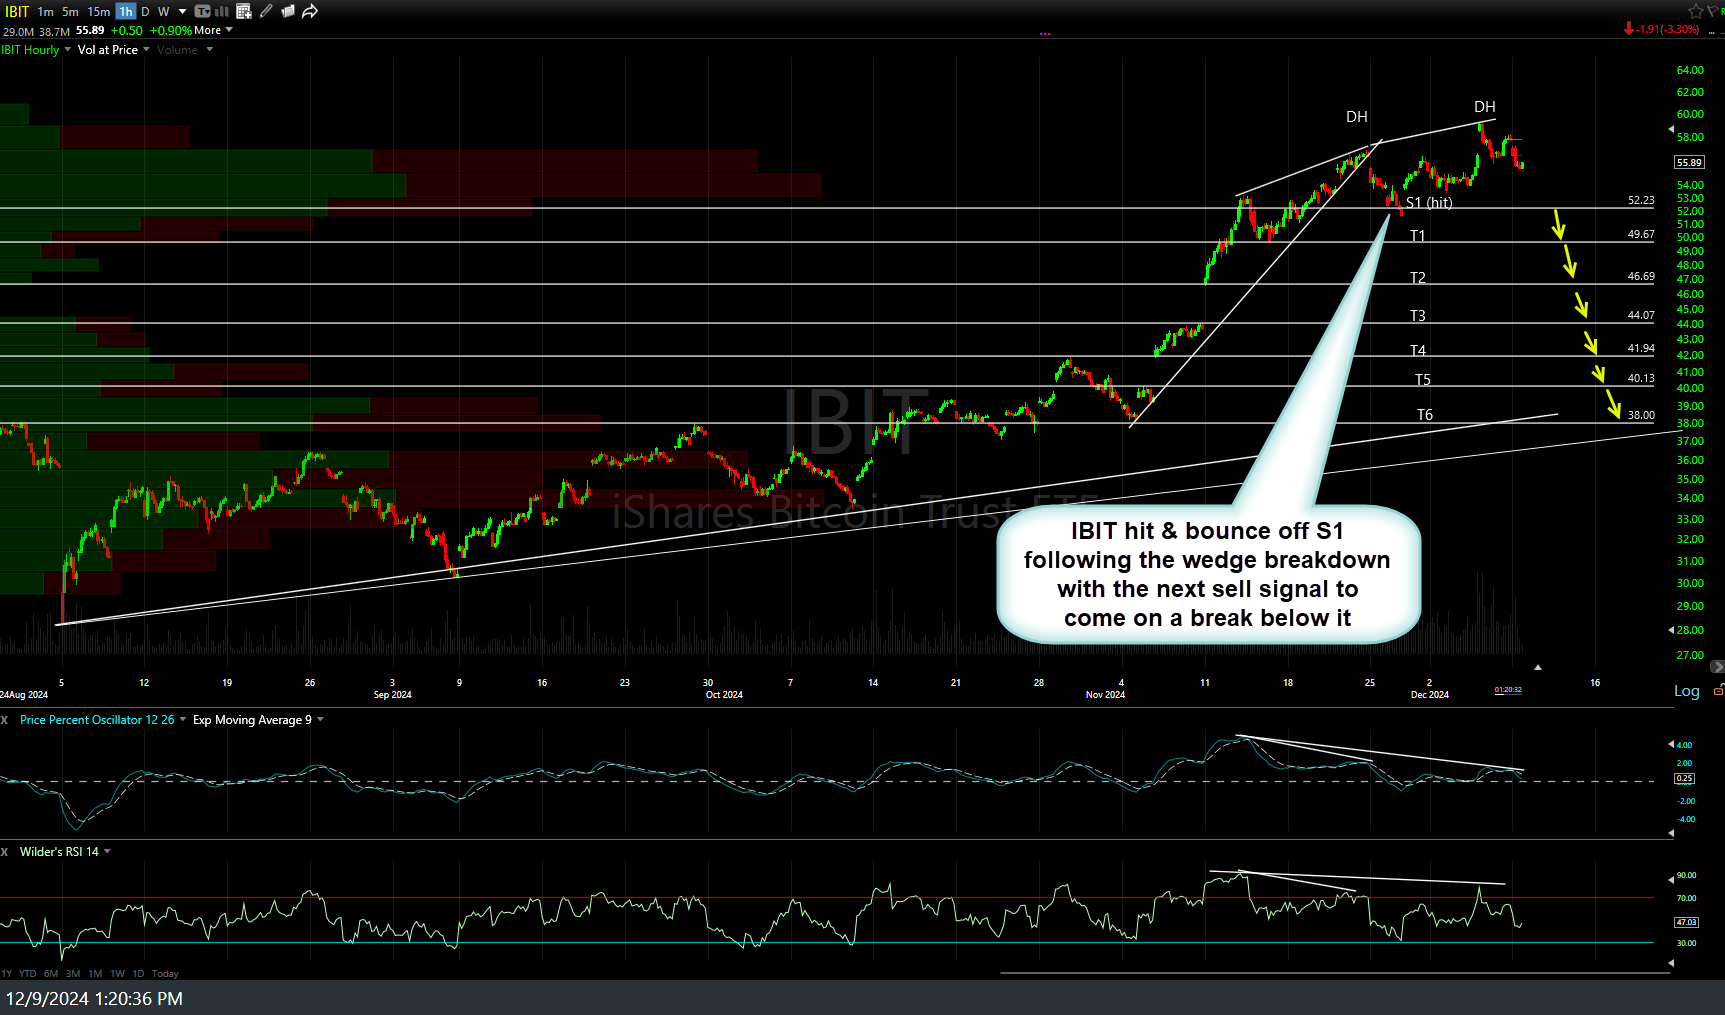Toggle the Log scale setting
Viewport: 1725px width, 1015px height.
pos(1686,691)
